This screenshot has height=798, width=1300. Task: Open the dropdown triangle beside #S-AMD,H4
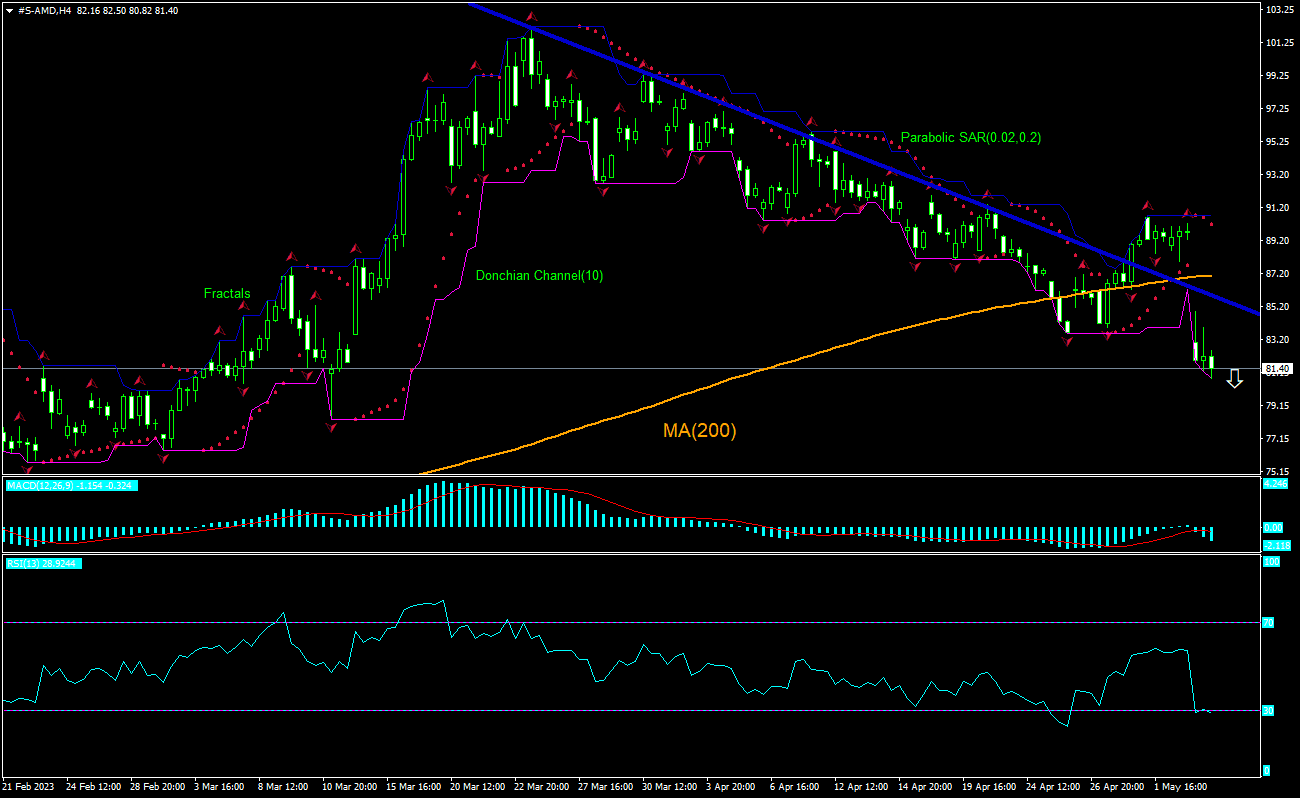coord(9,9)
